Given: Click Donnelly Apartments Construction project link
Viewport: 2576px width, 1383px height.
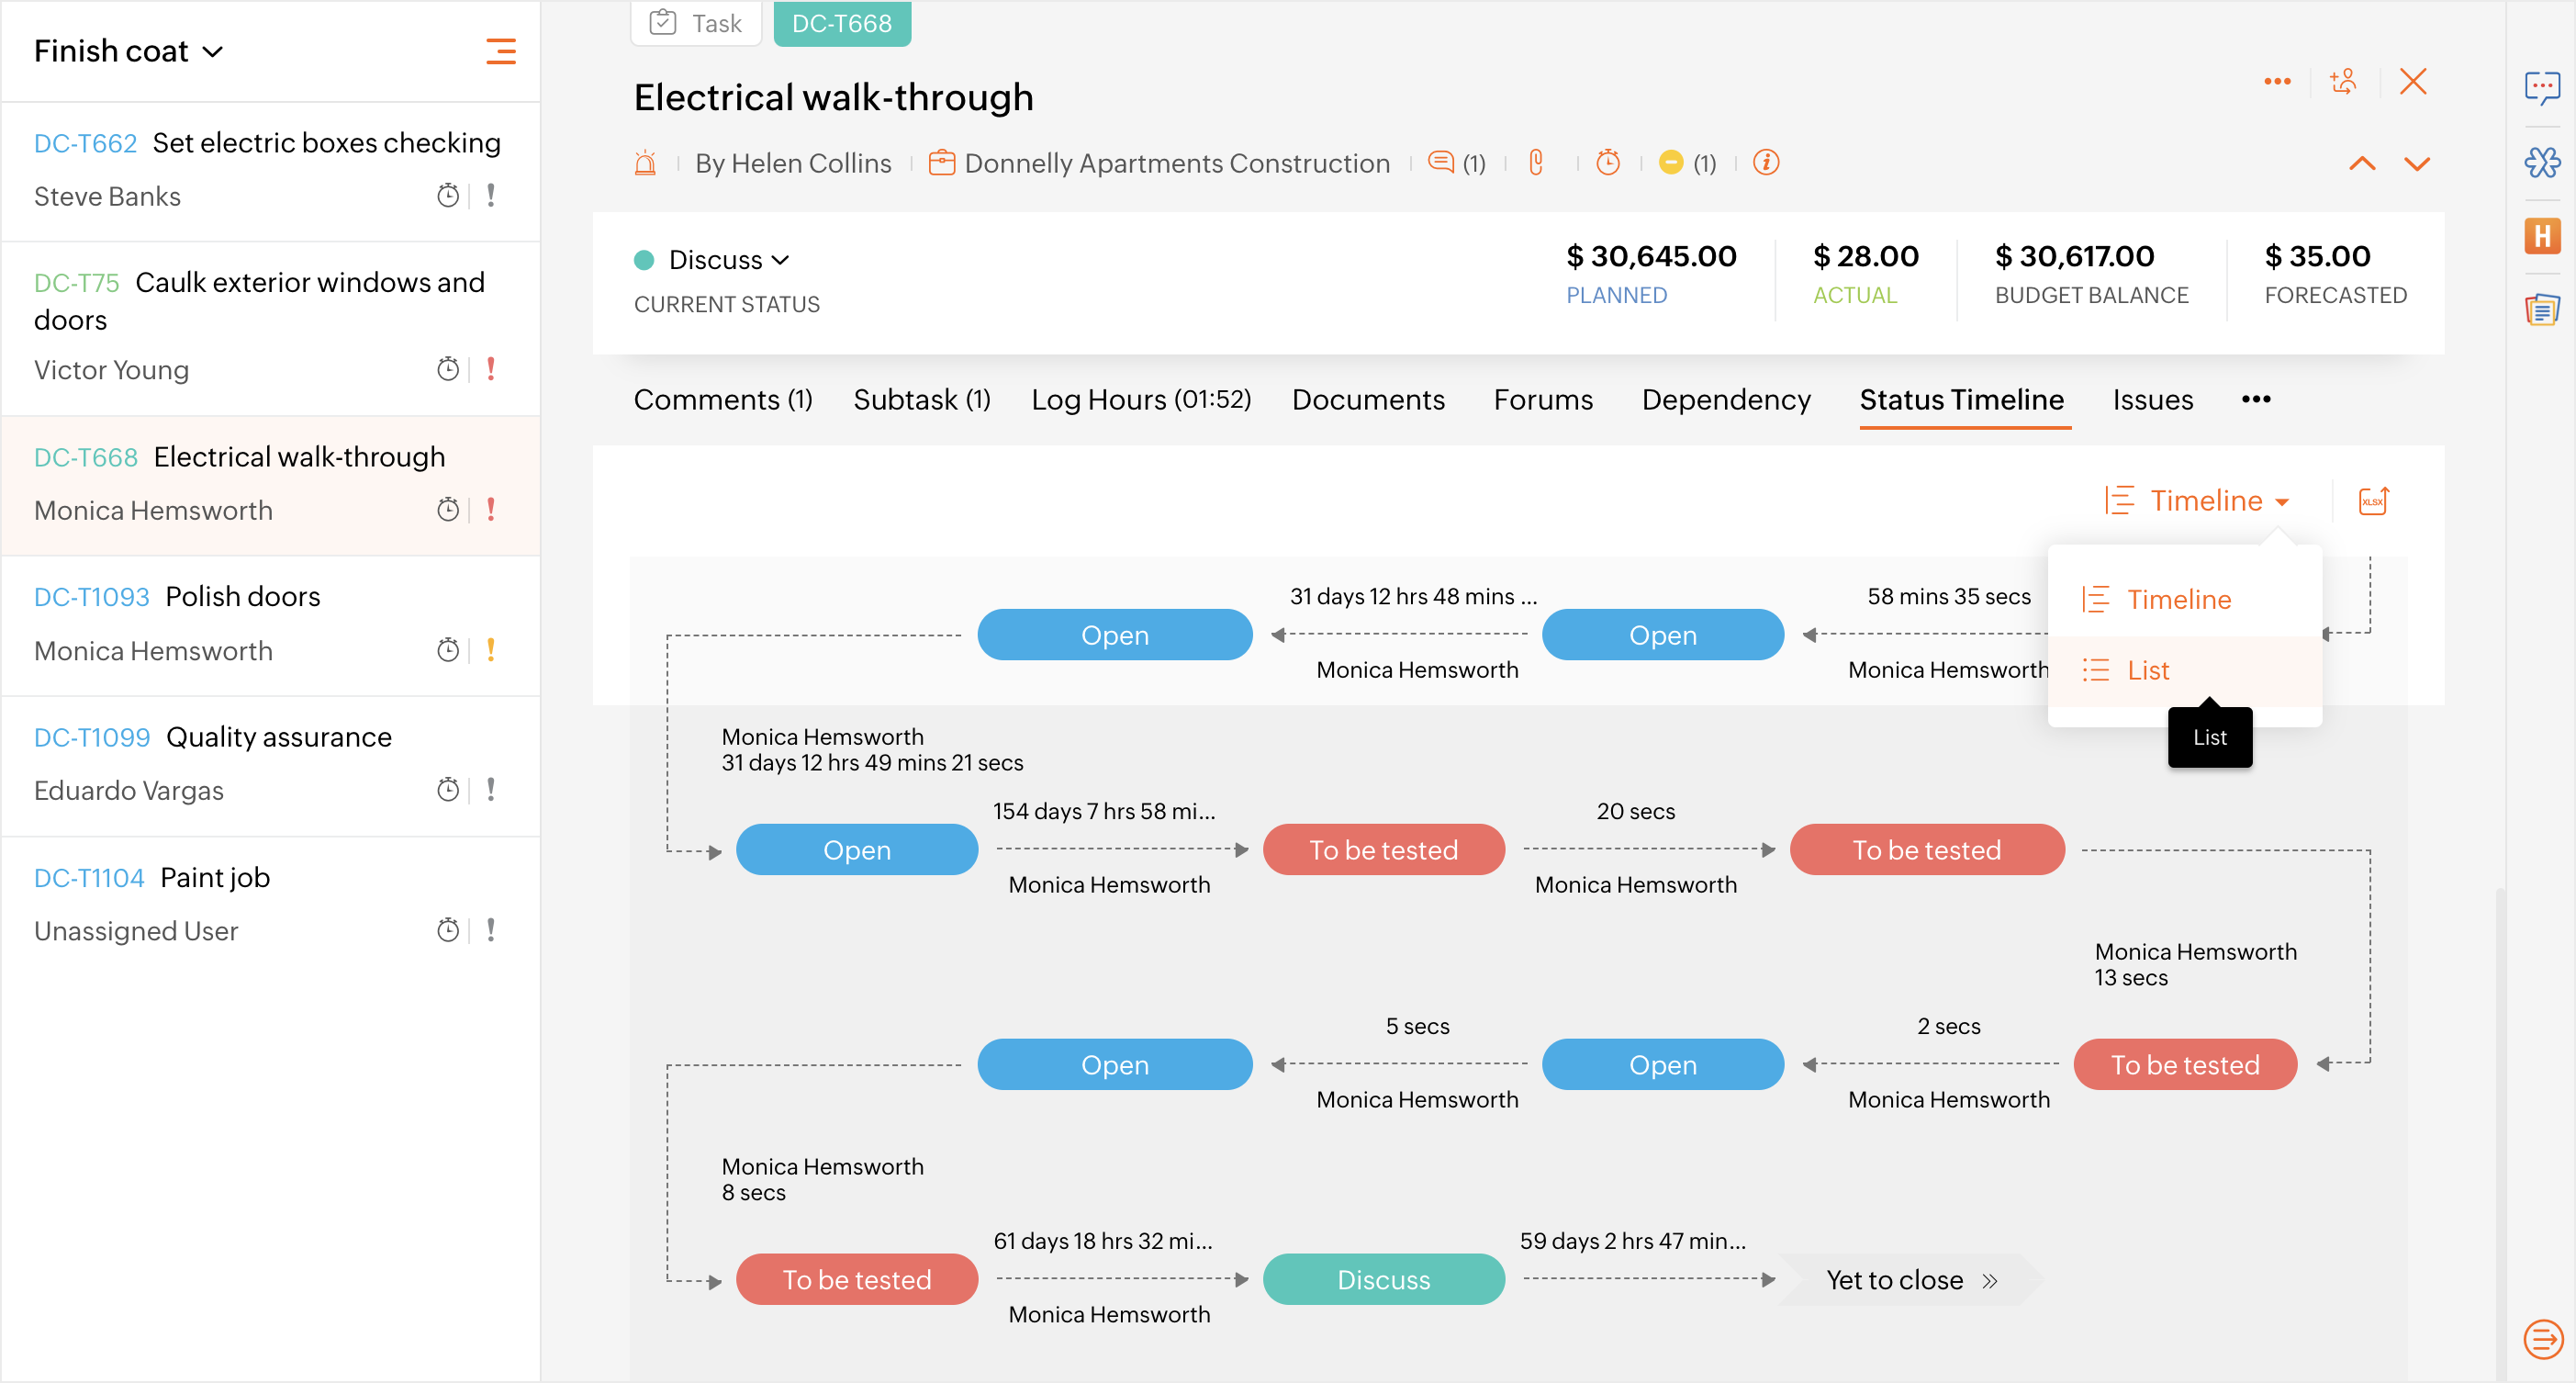Looking at the screenshot, I should pos(1176,163).
